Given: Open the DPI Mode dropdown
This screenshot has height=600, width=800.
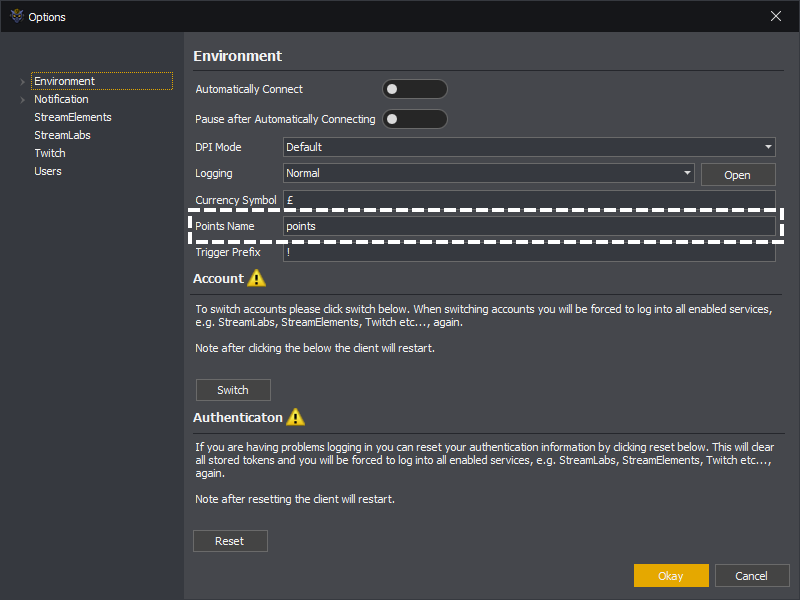Looking at the screenshot, I should point(529,147).
